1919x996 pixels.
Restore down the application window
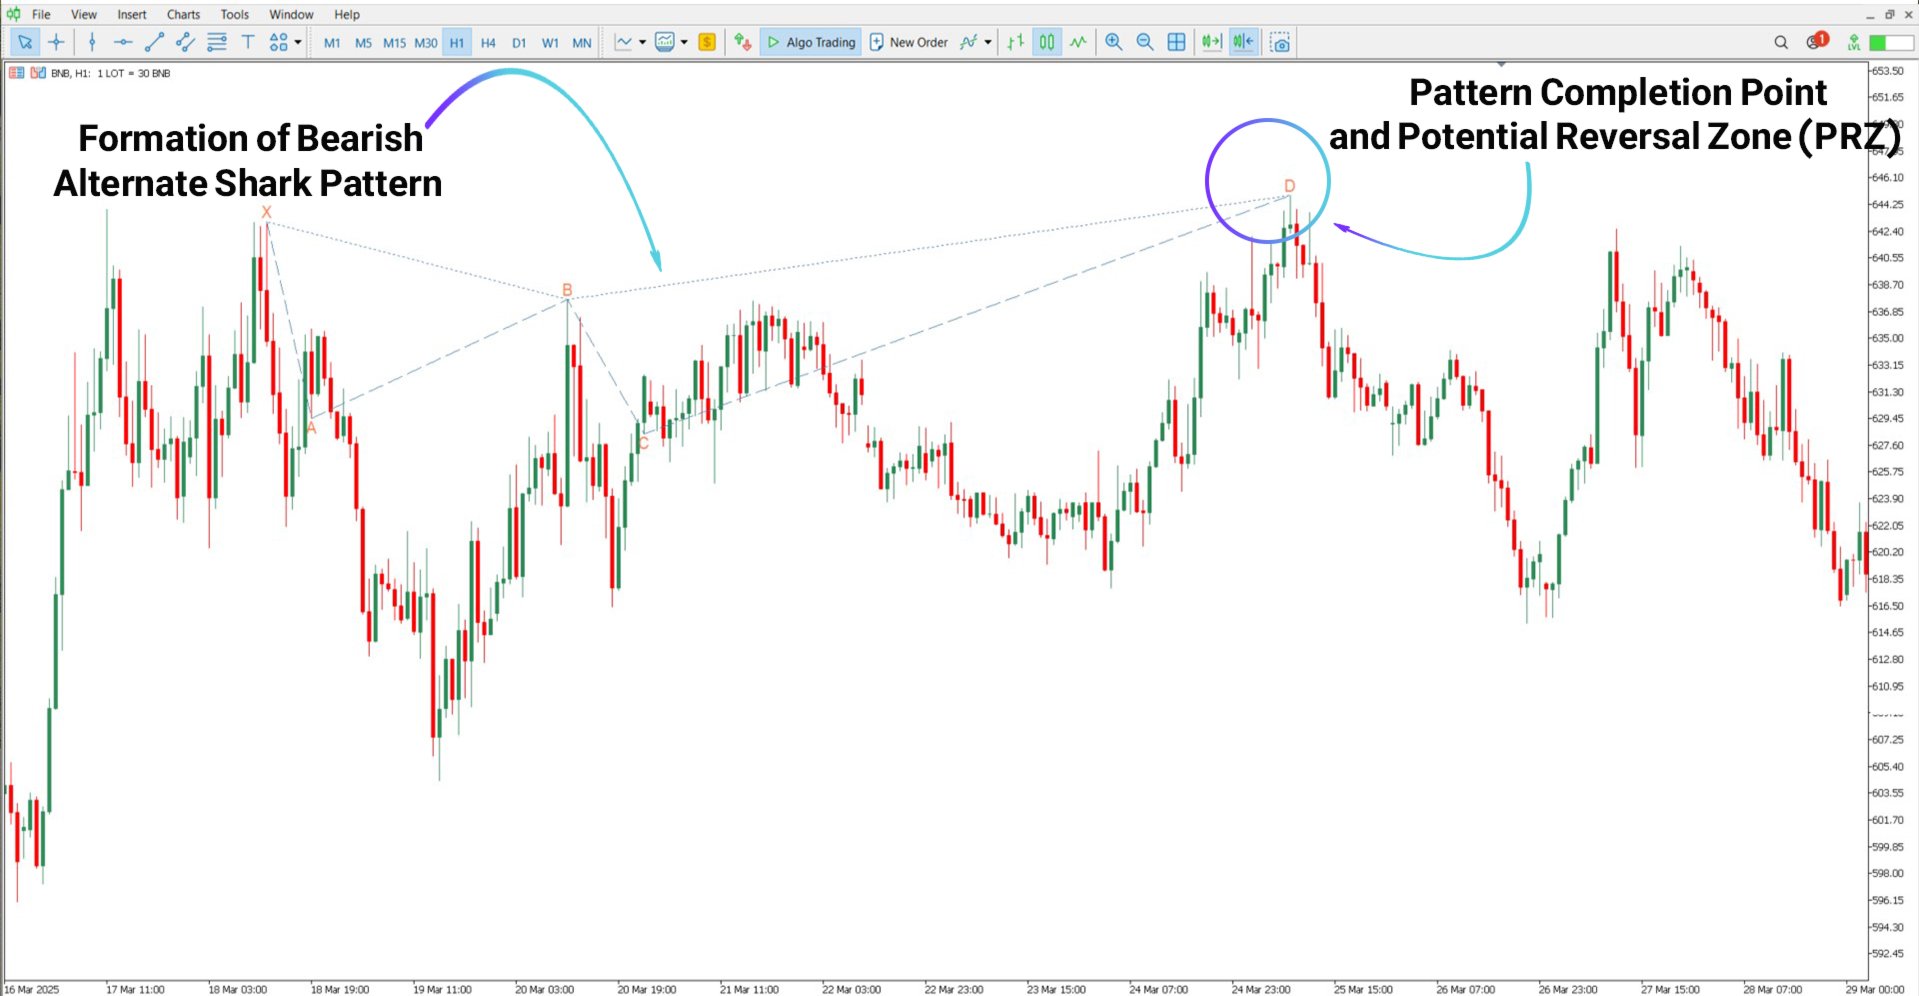[1889, 14]
